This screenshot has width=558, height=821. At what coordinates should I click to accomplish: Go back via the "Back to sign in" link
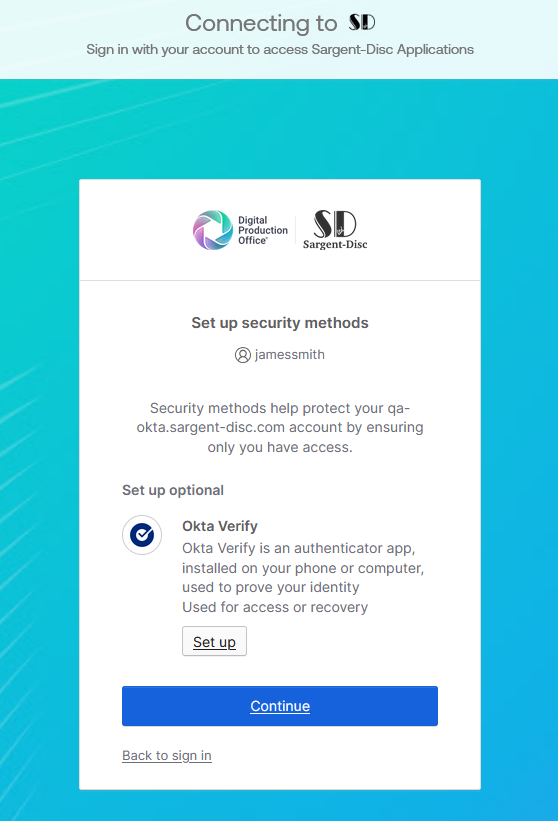click(x=166, y=756)
